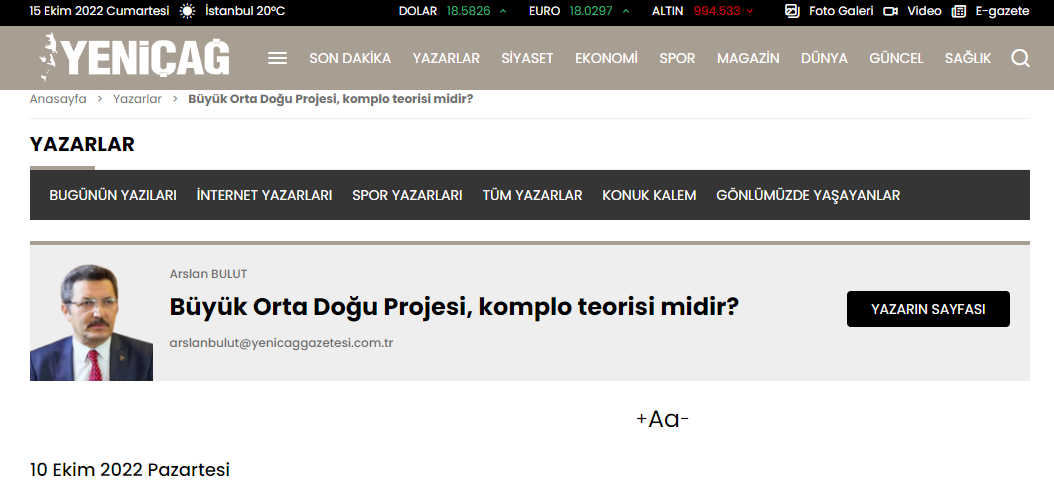Click the E-gazete newspaper icon

(959, 11)
